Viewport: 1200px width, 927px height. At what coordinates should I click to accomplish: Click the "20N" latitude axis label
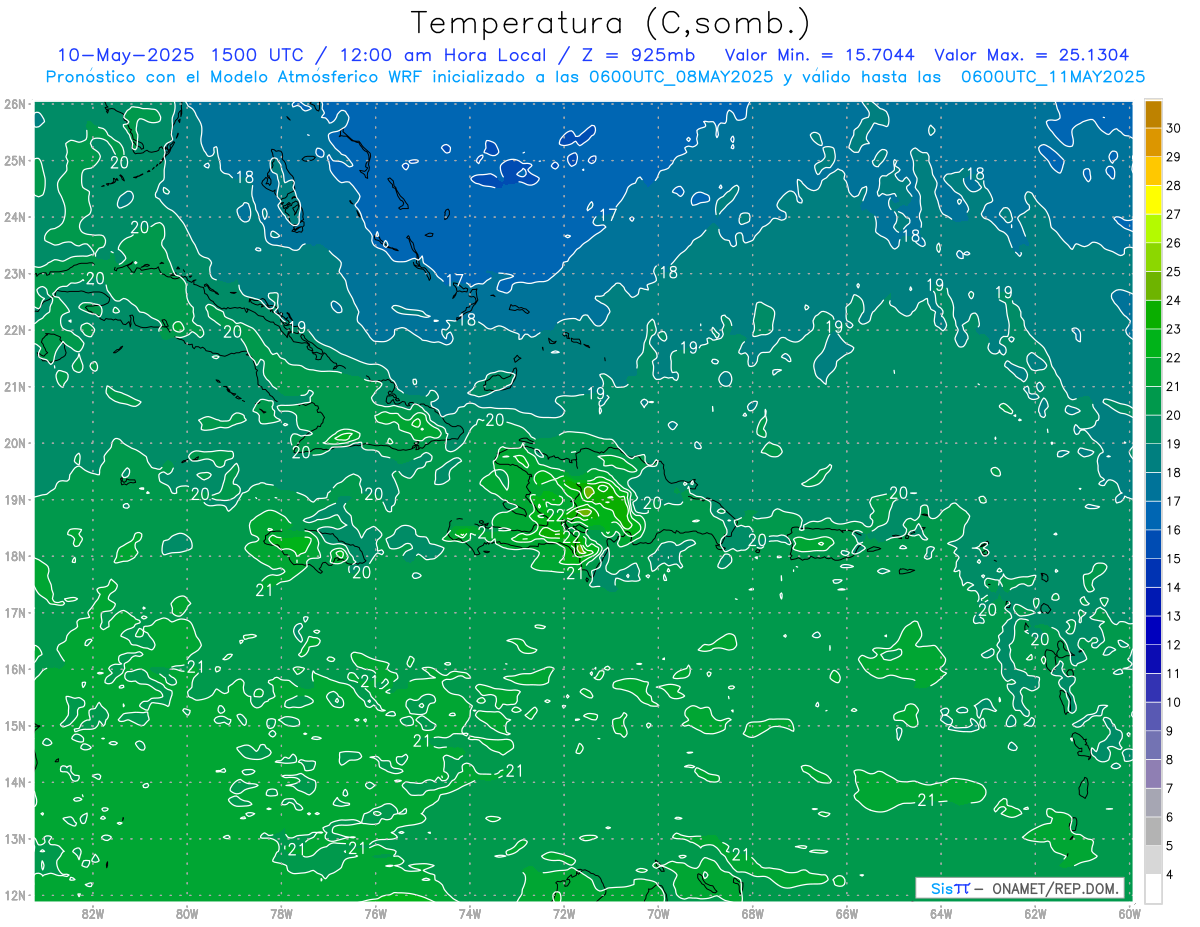14,442
